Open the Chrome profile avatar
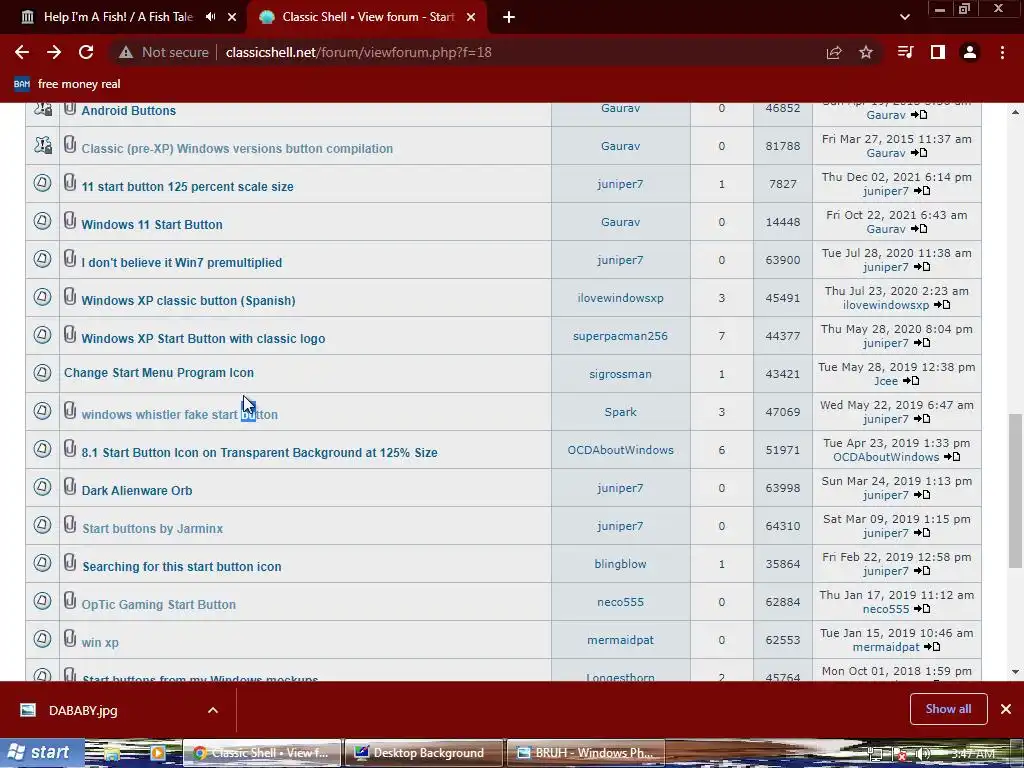This screenshot has width=1024, height=768. pos(970,52)
